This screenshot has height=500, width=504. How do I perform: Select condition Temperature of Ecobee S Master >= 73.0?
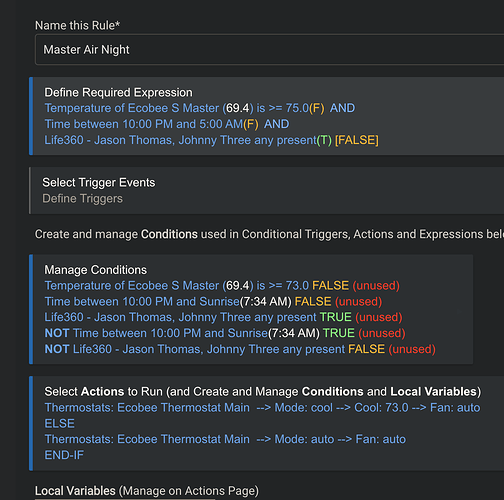[x=222, y=286]
